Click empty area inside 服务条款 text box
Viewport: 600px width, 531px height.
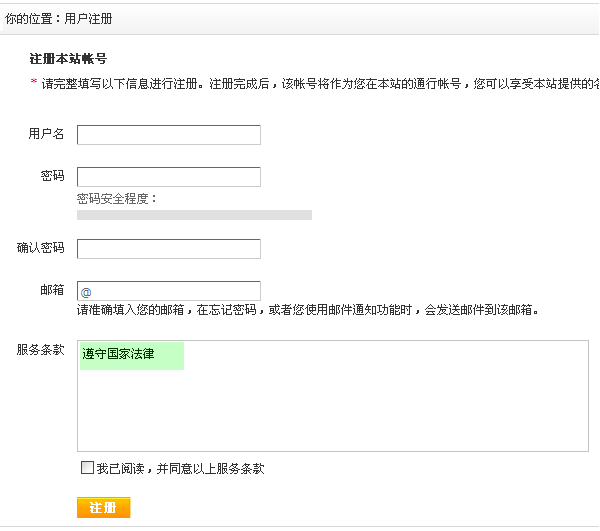point(380,410)
